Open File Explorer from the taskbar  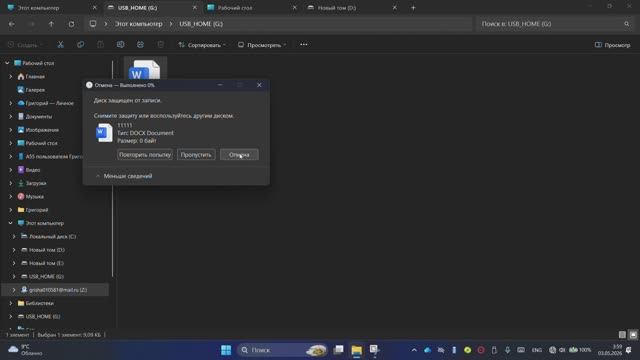click(356, 350)
